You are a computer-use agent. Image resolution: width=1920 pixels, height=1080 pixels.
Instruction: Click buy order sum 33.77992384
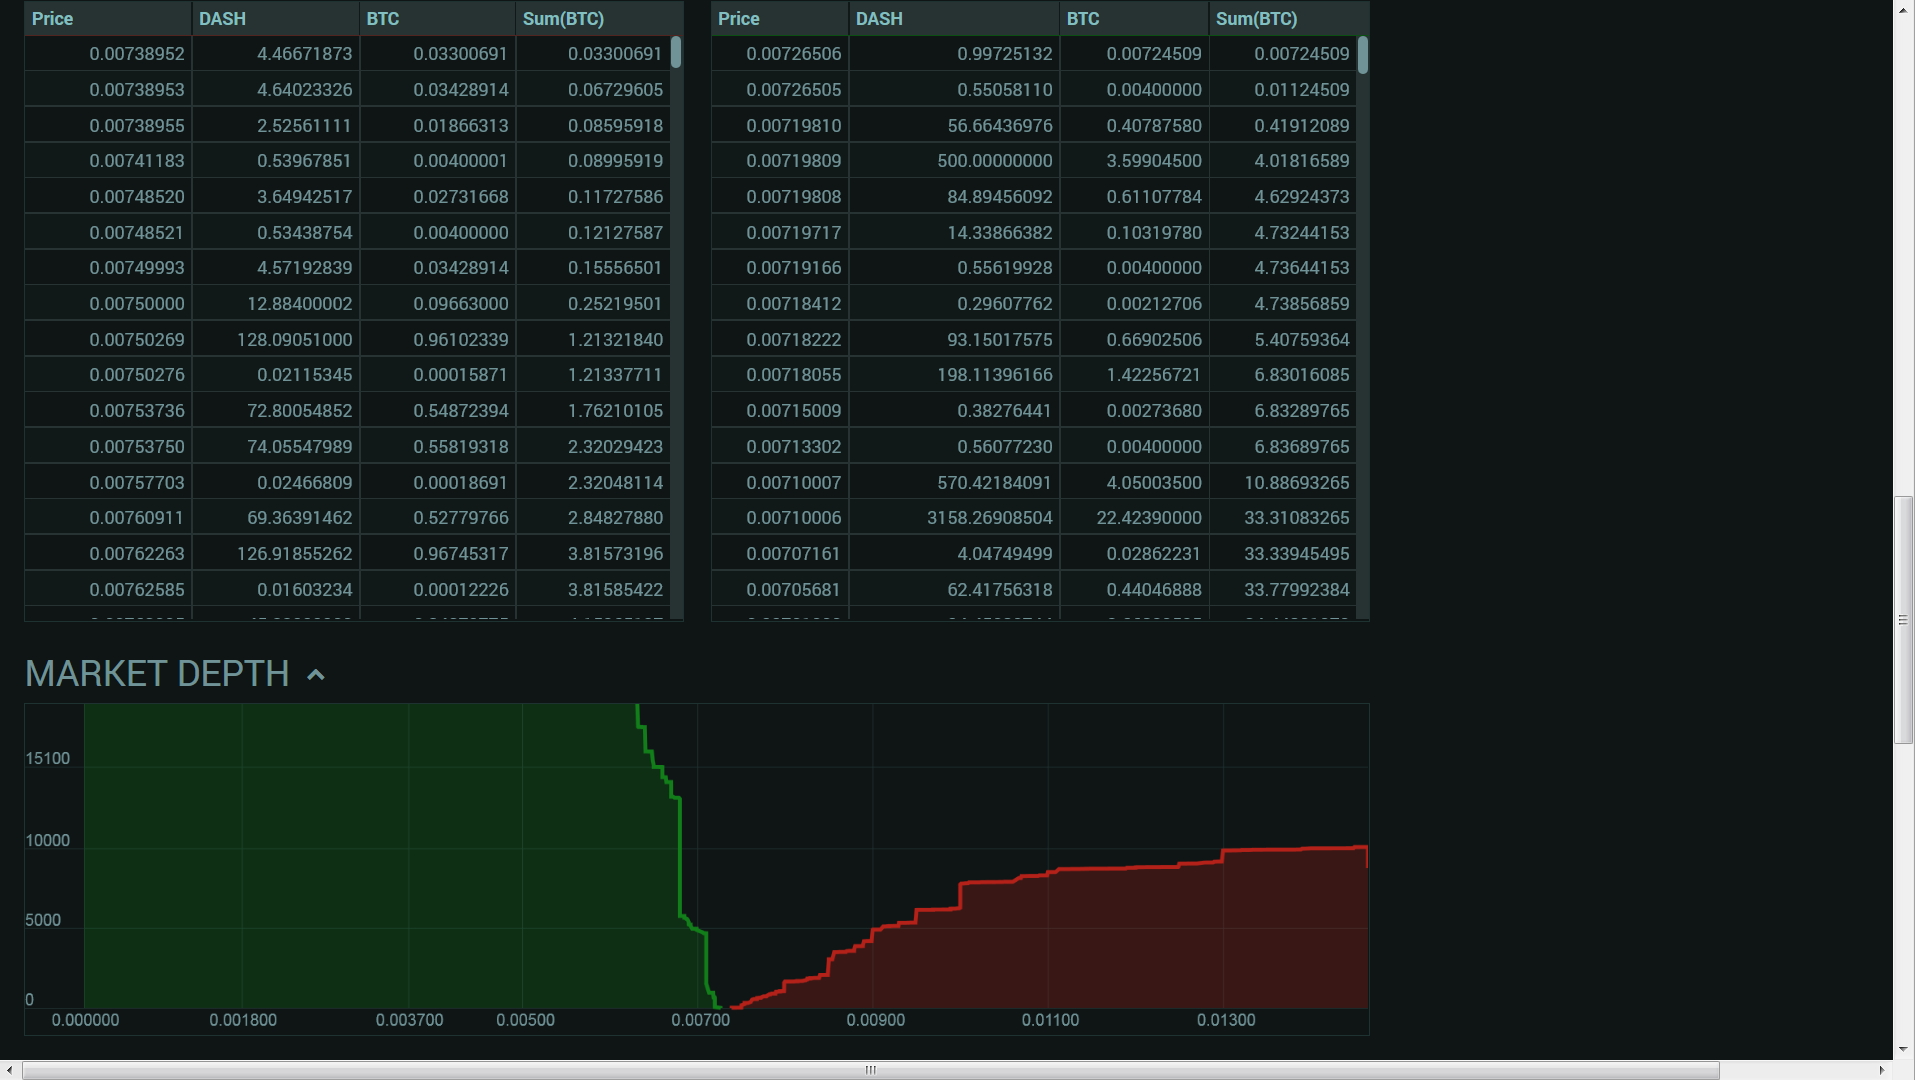[x=1297, y=590]
